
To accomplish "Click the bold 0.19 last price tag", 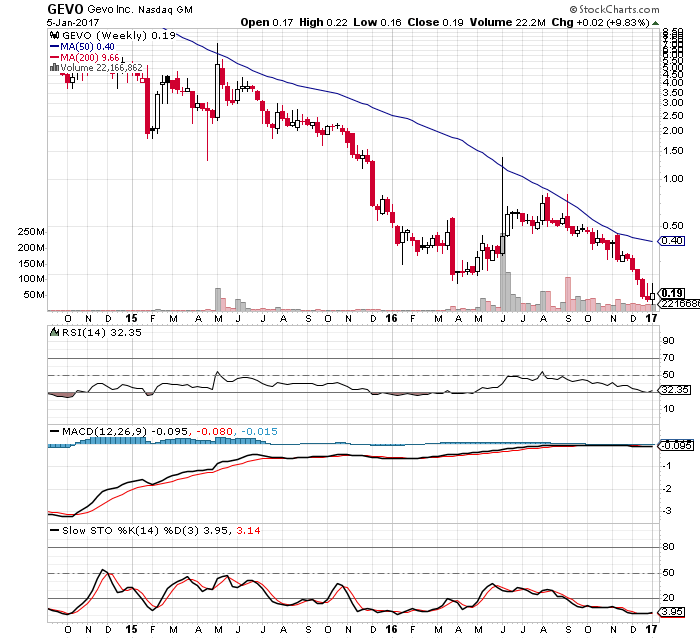I will pyautogui.click(x=671, y=293).
